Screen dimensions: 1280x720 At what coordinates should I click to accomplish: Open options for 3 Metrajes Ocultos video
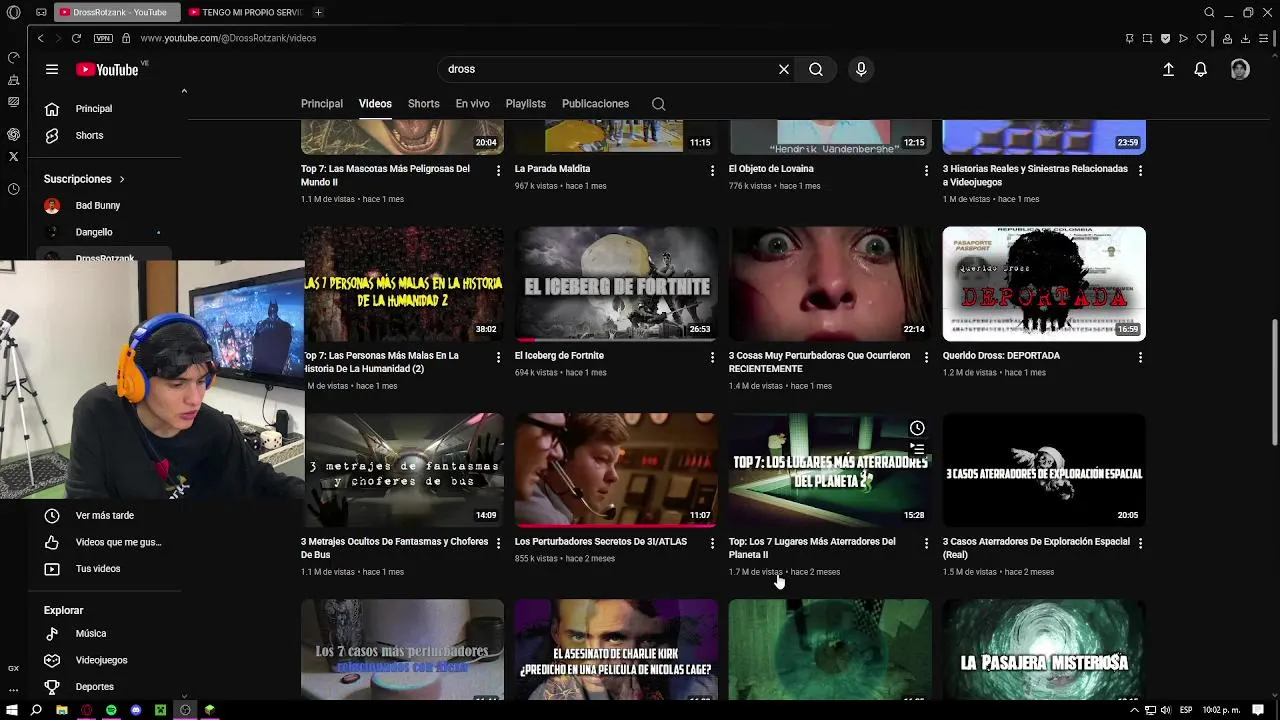point(498,543)
